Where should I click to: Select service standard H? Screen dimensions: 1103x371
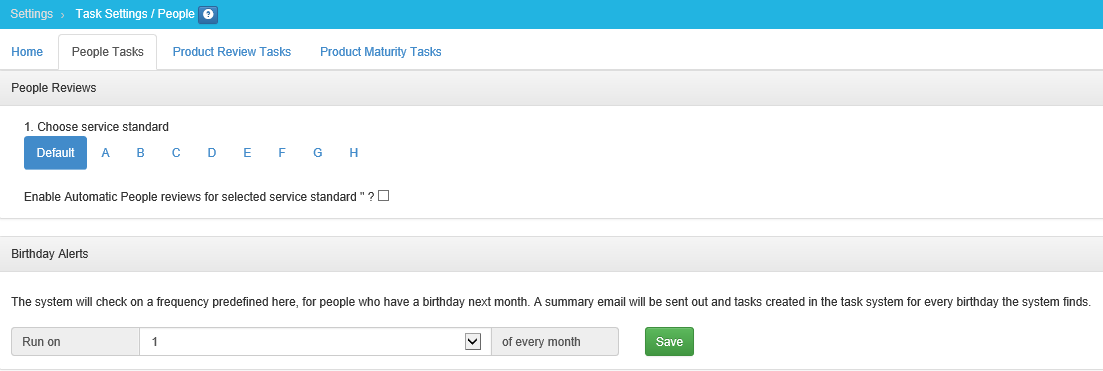354,153
